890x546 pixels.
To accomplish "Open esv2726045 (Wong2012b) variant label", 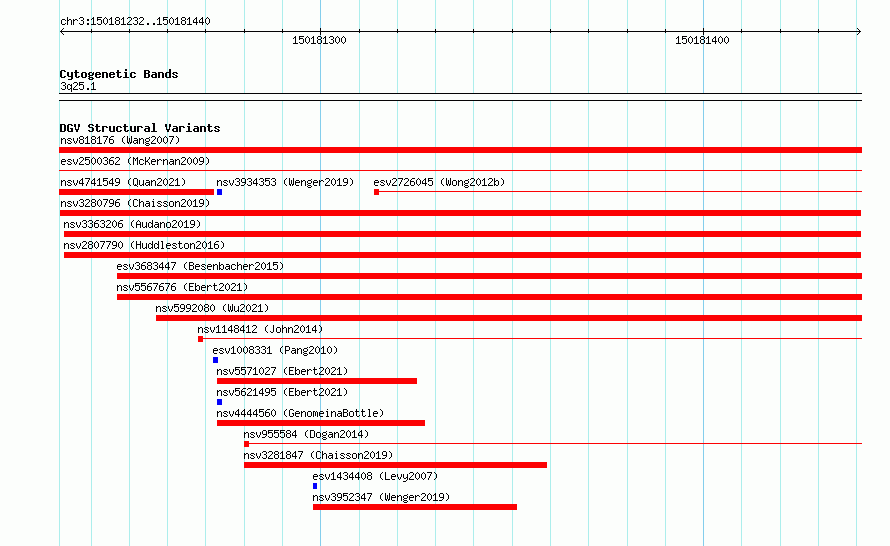I will click(439, 182).
